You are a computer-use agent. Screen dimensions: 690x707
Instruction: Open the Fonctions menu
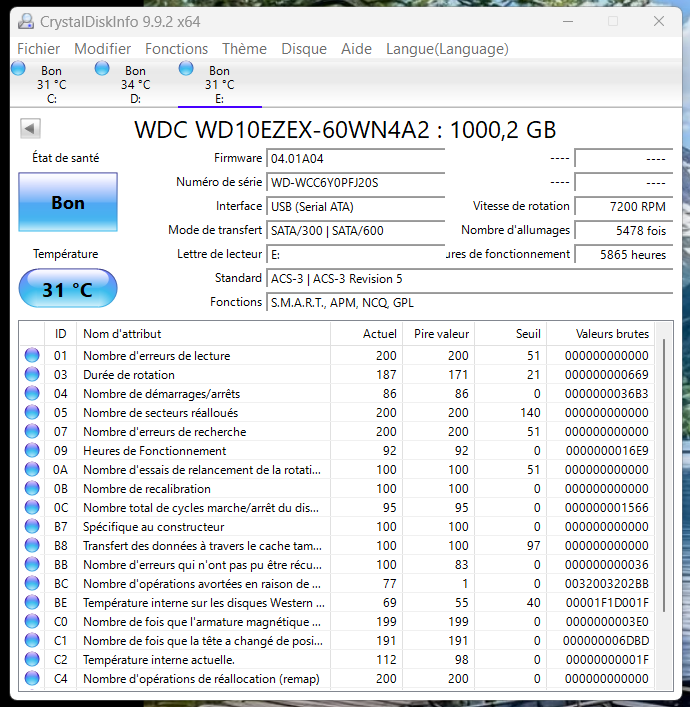click(x=176, y=49)
